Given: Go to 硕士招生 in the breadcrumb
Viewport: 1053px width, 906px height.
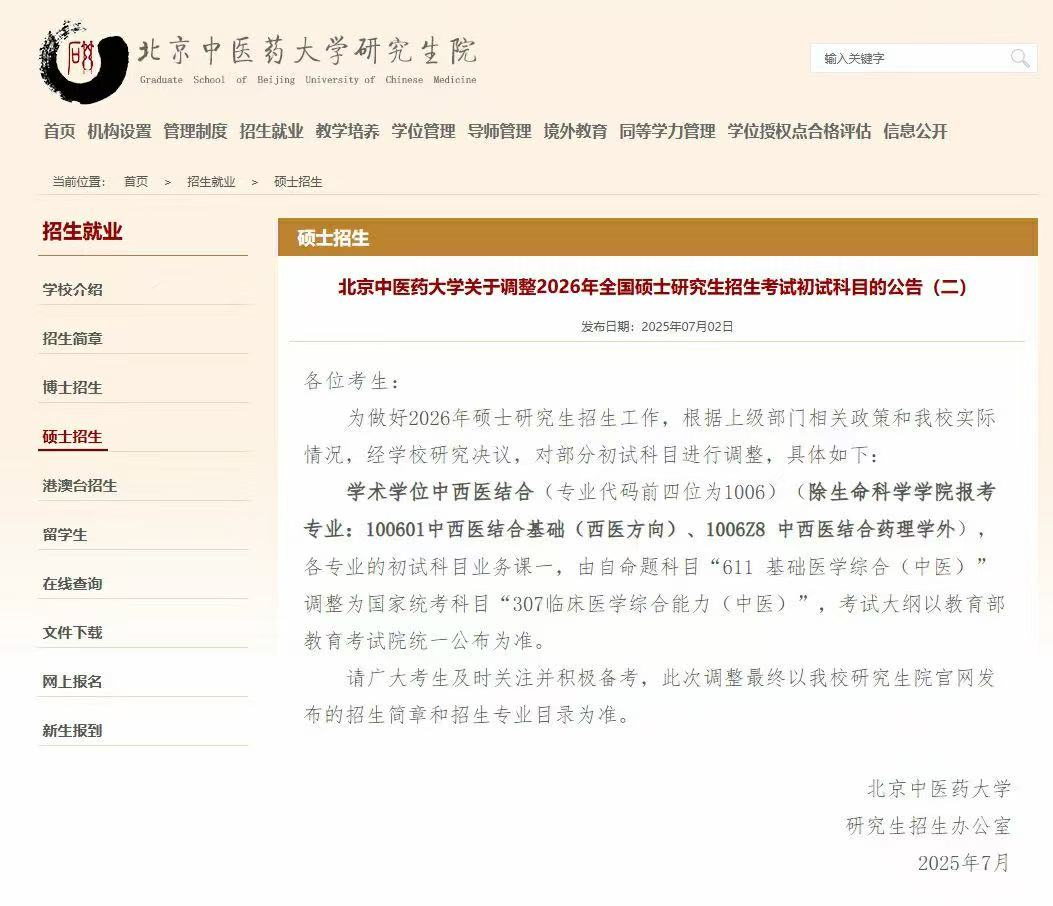Looking at the screenshot, I should [x=298, y=181].
